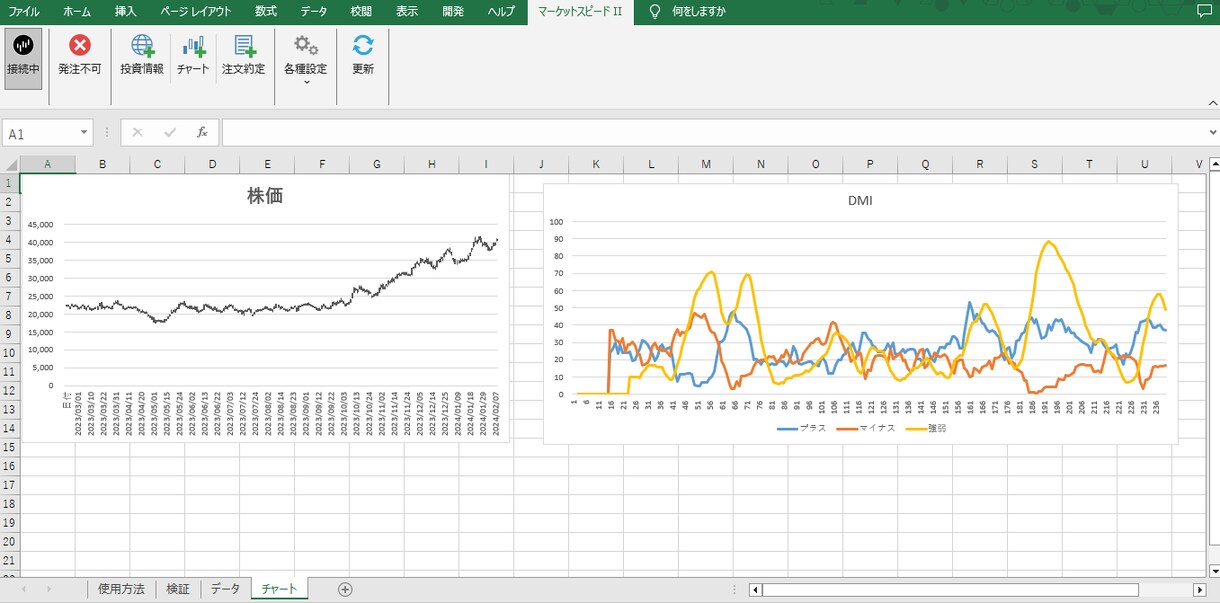This screenshot has width=1220, height=603.
Task: Switch to the 使用方法 sheet tab
Action: pos(122,589)
